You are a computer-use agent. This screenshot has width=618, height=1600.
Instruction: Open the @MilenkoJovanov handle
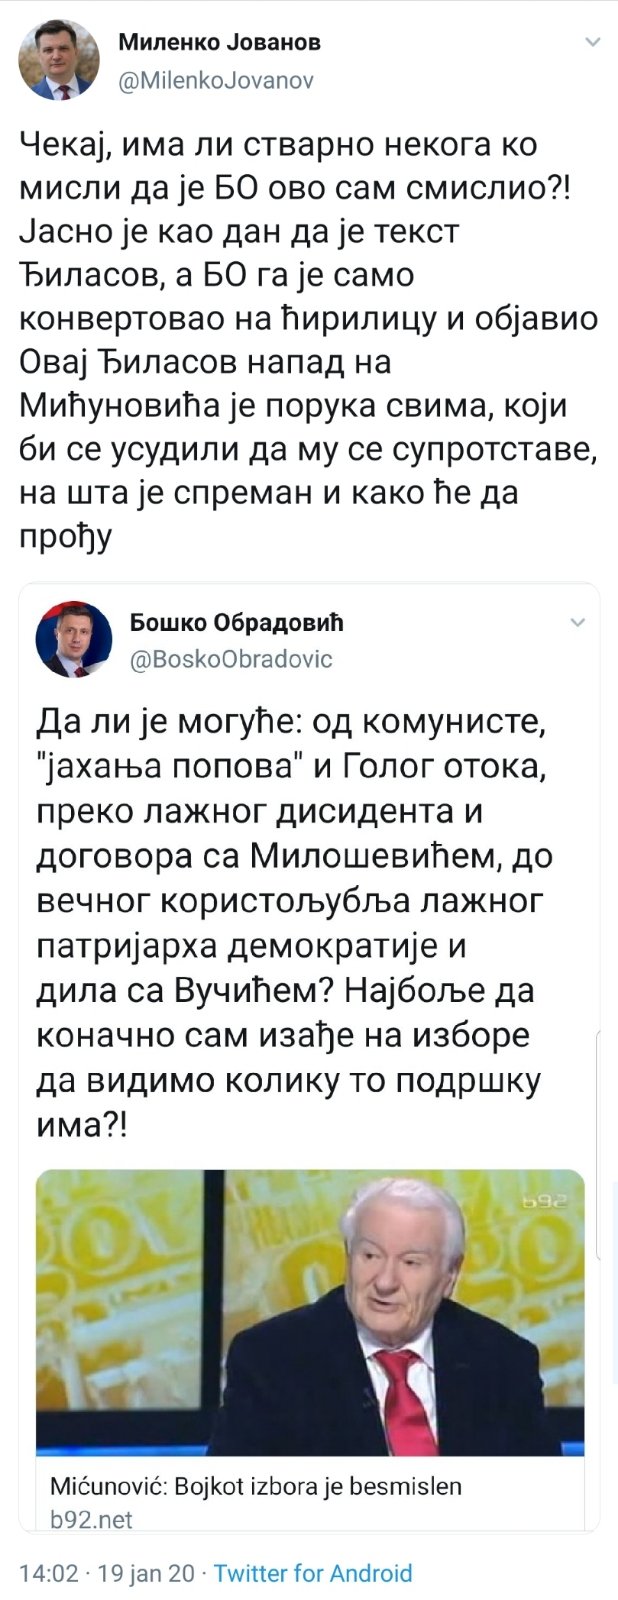pyautogui.click(x=216, y=81)
